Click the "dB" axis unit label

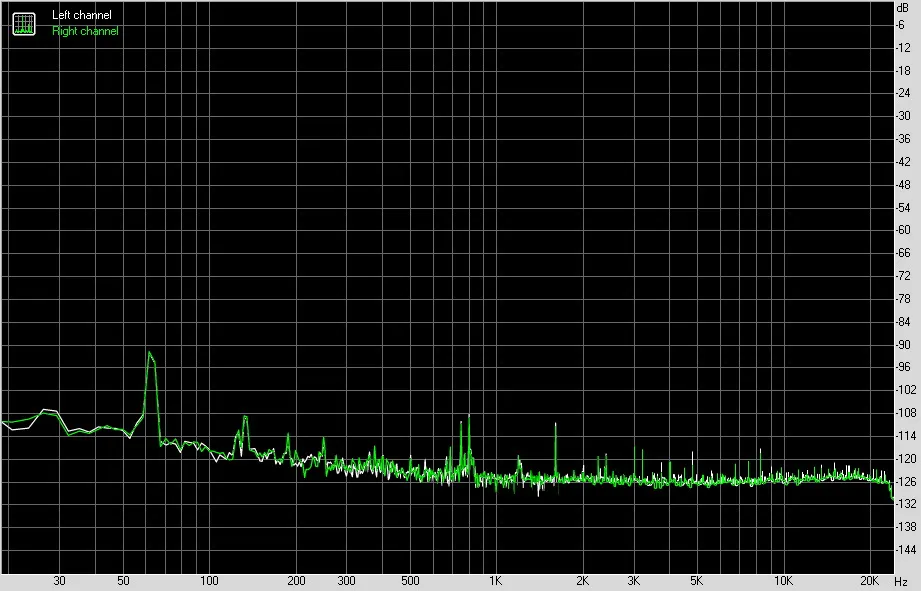903,8
